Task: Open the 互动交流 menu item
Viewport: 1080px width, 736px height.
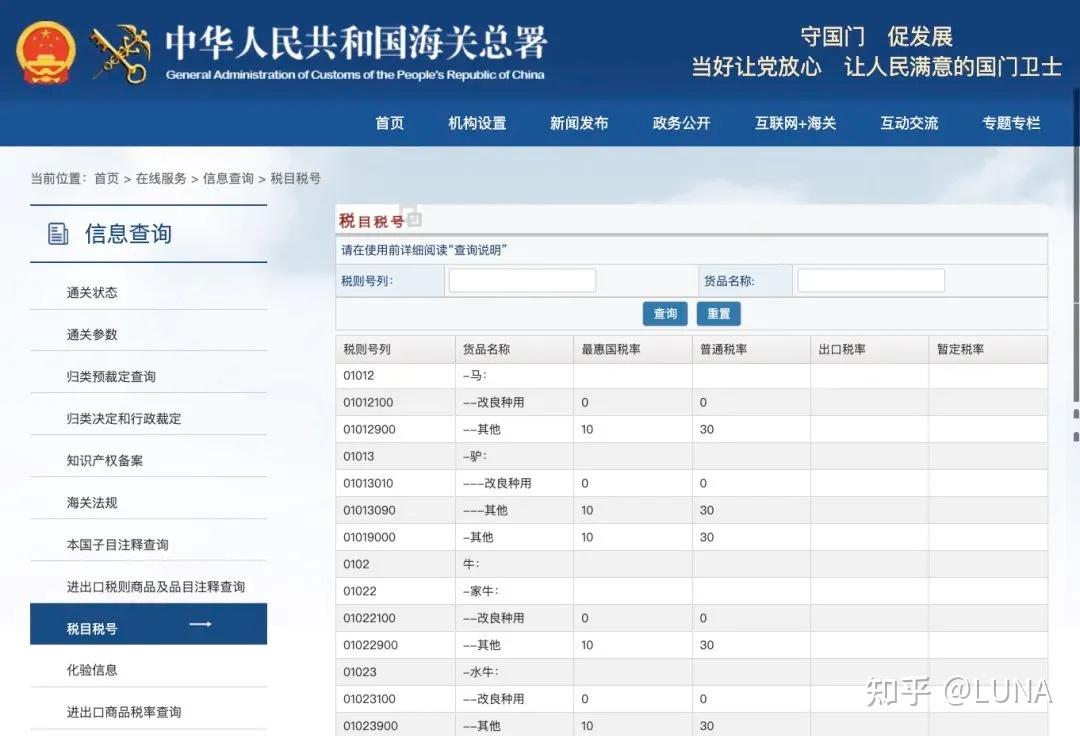Action: tap(908, 123)
